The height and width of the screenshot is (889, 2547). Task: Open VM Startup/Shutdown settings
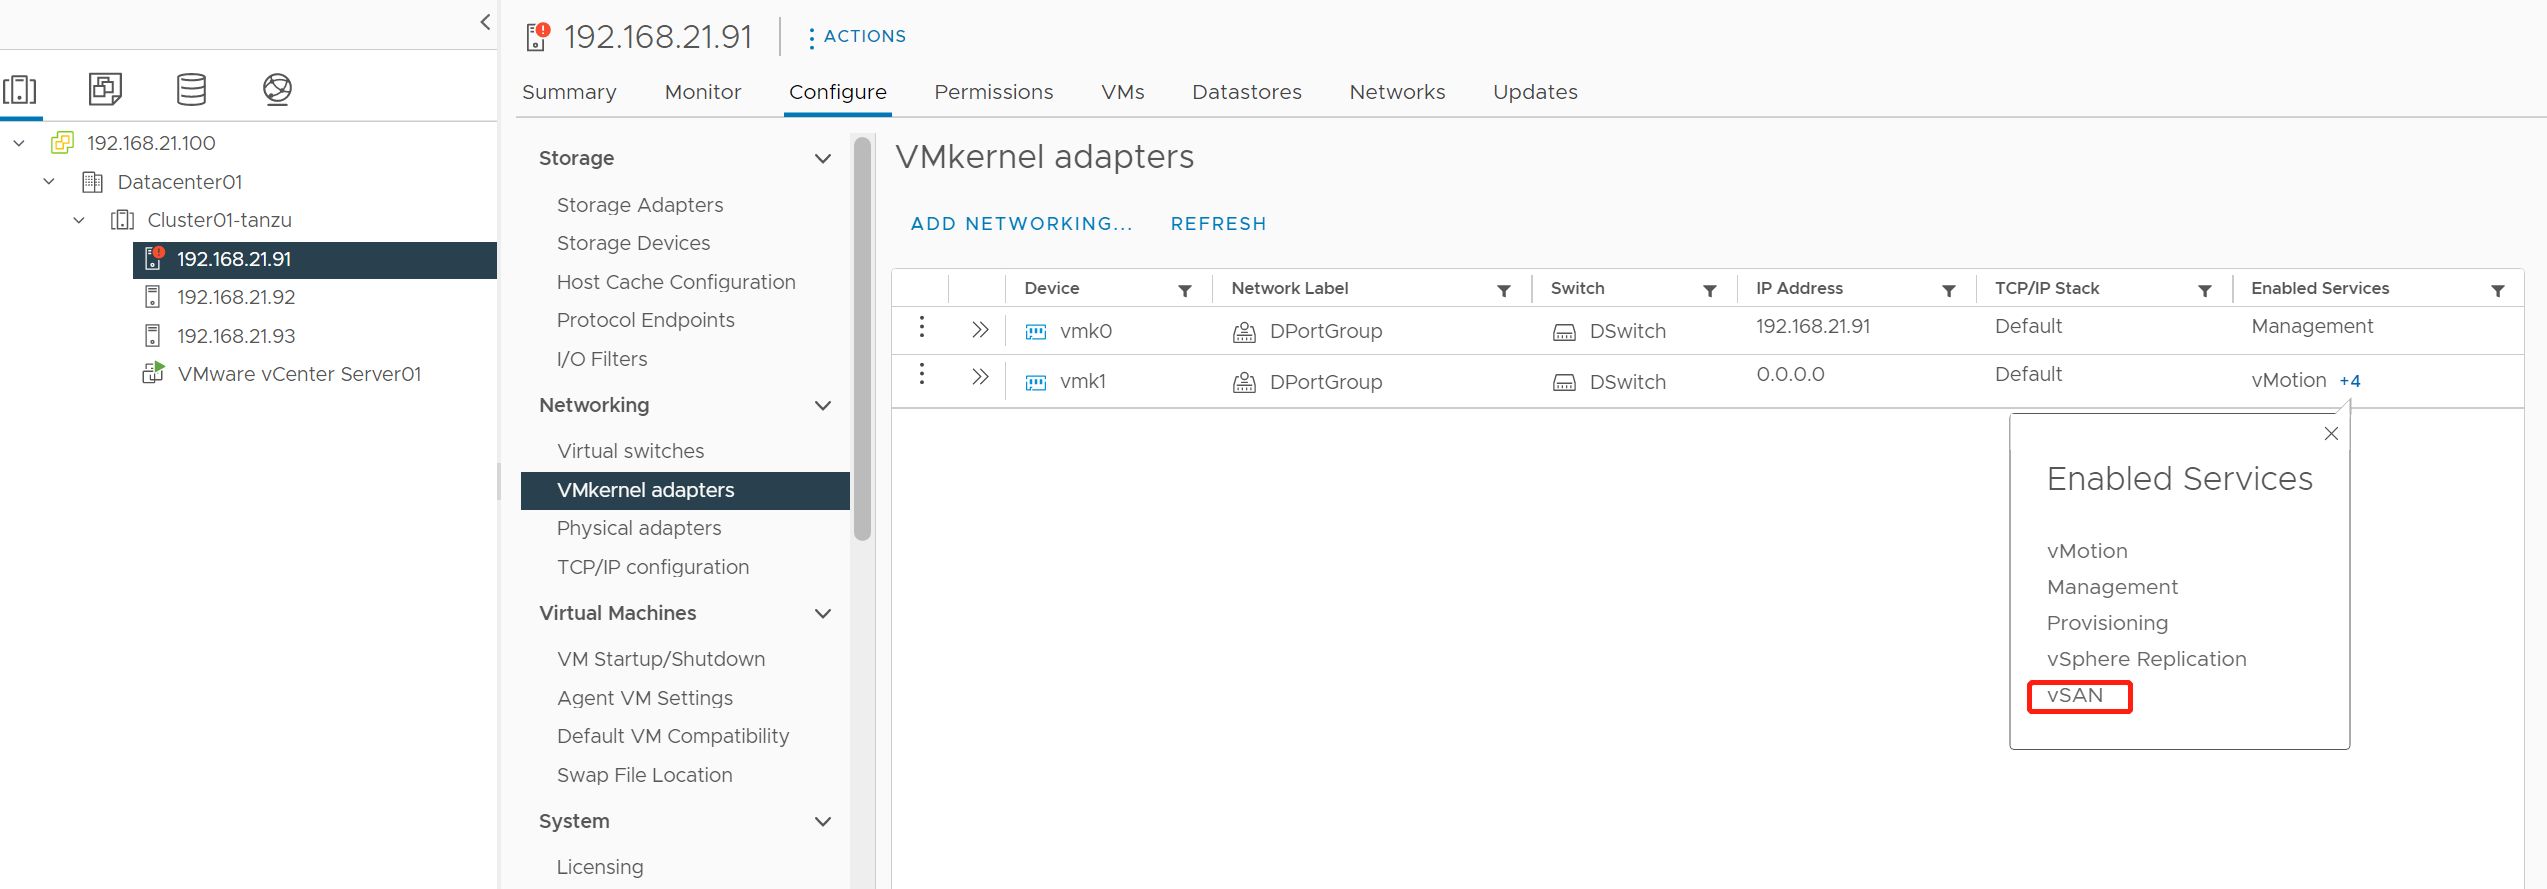click(x=661, y=659)
